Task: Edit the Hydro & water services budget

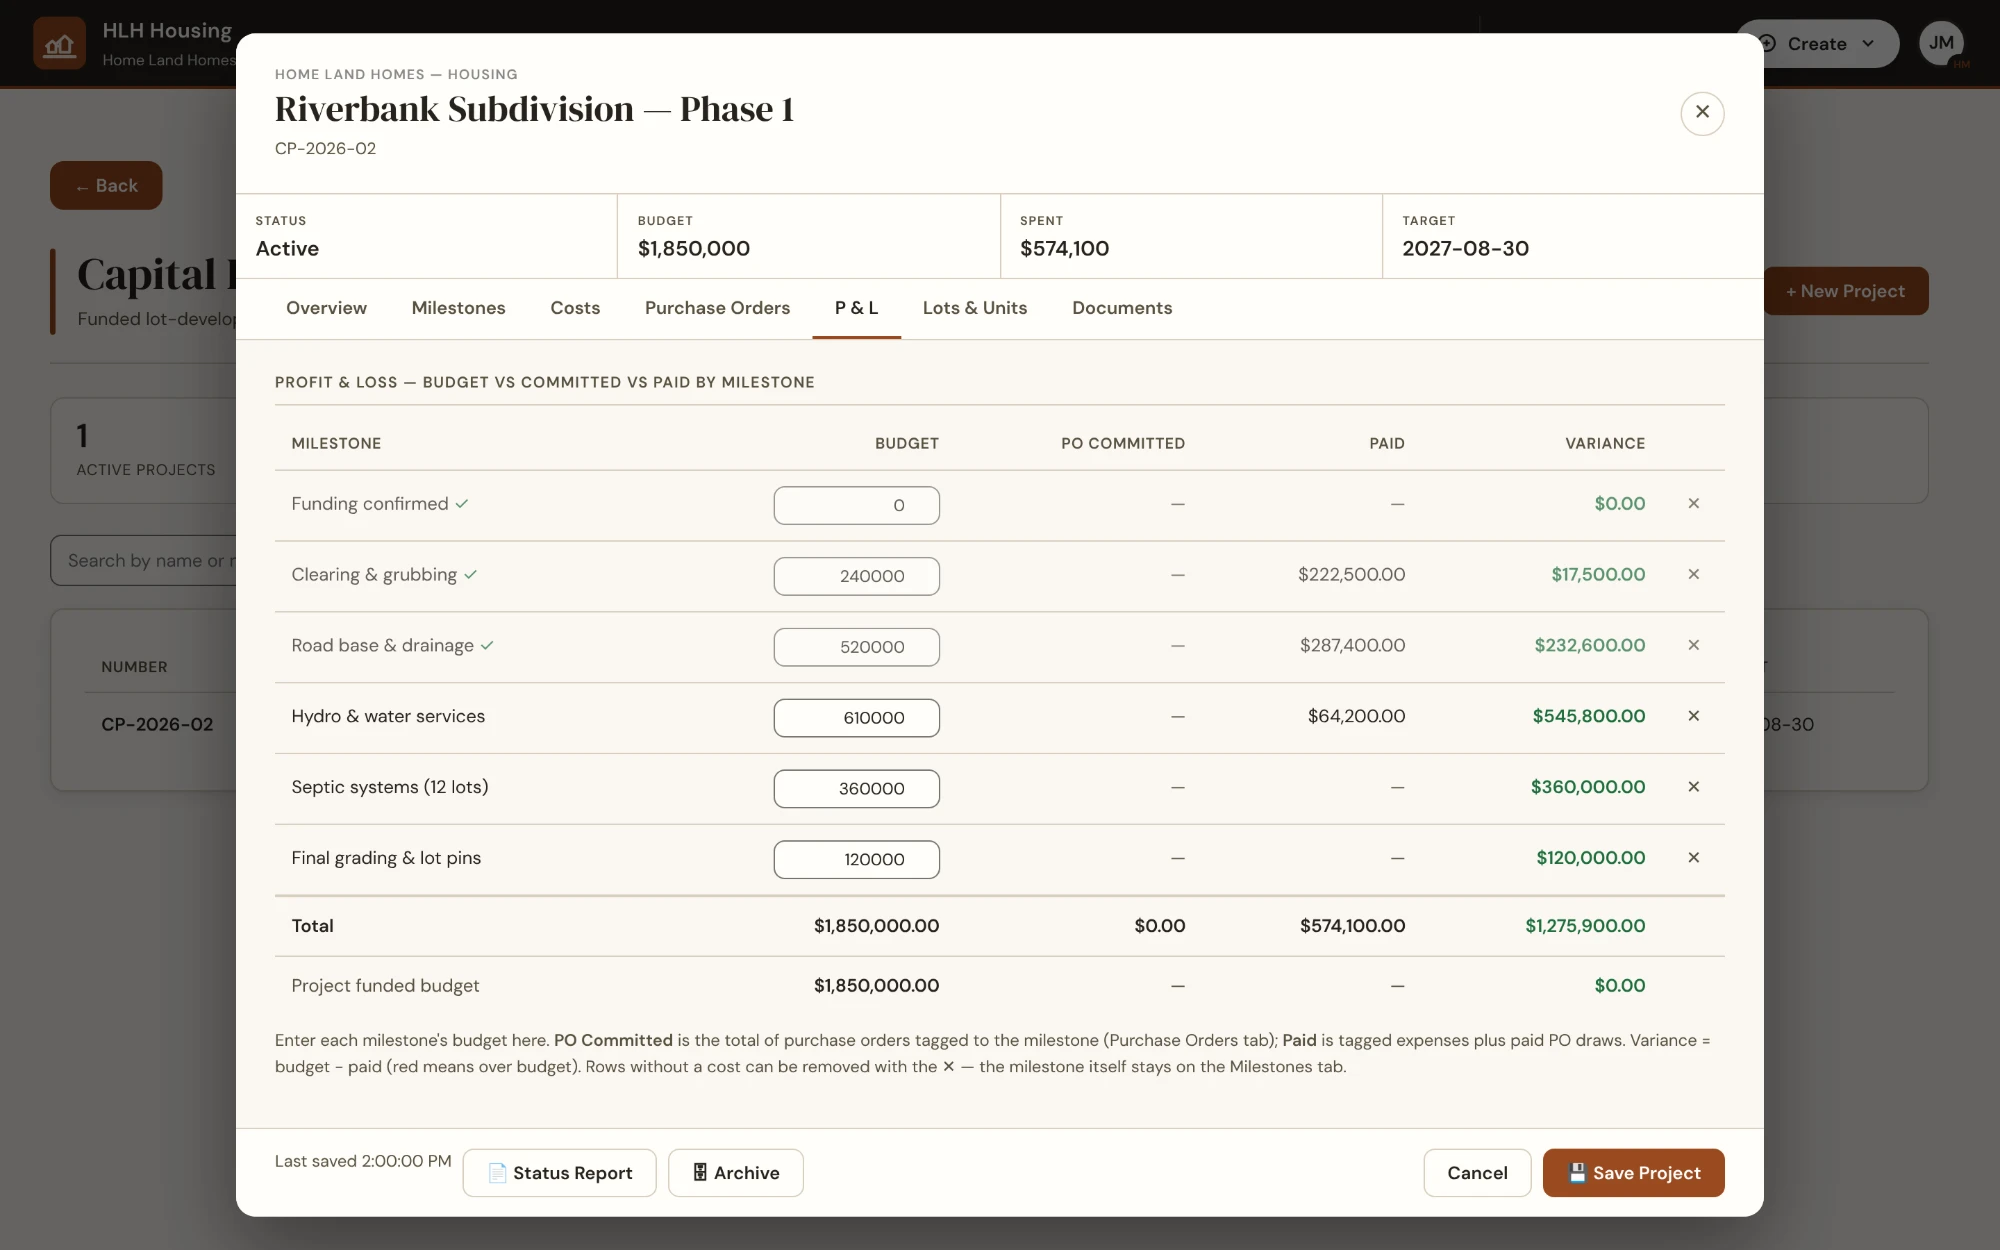Action: (x=856, y=718)
